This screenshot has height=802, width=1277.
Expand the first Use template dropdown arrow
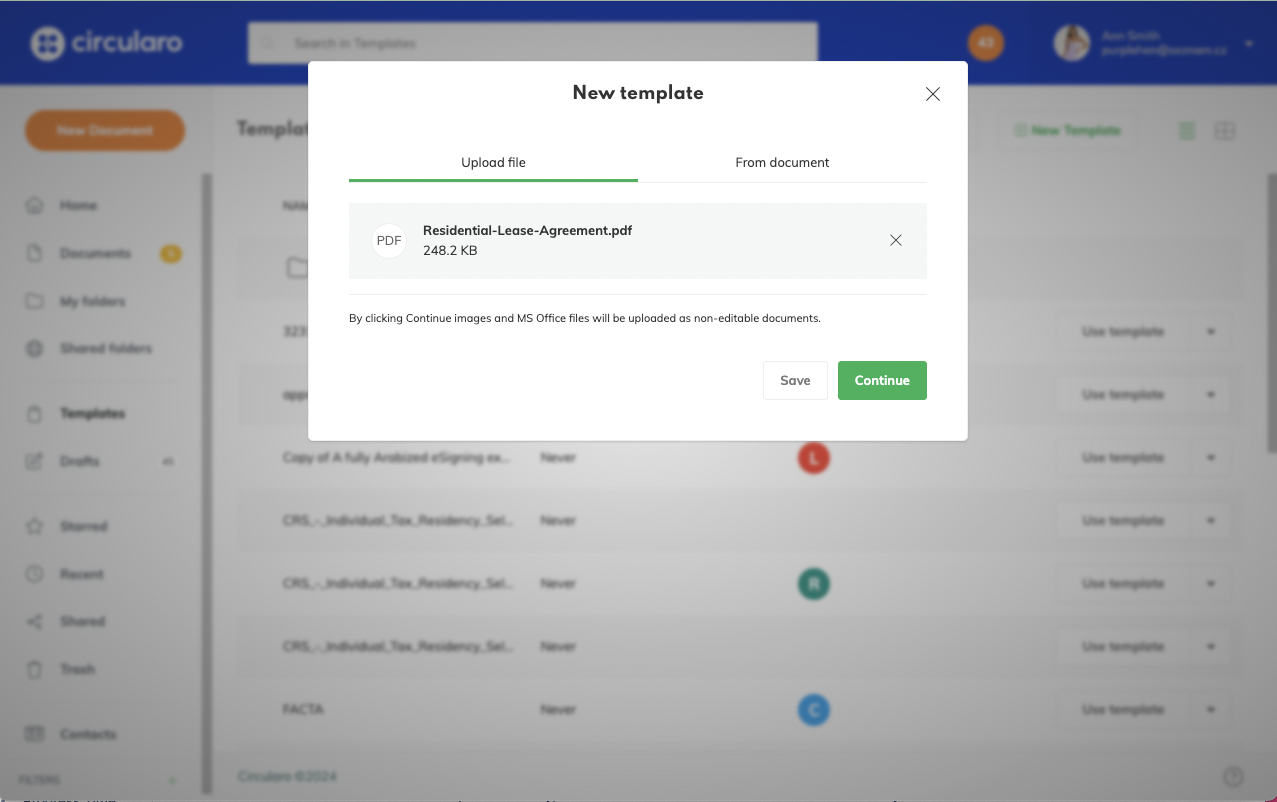coord(1211,332)
